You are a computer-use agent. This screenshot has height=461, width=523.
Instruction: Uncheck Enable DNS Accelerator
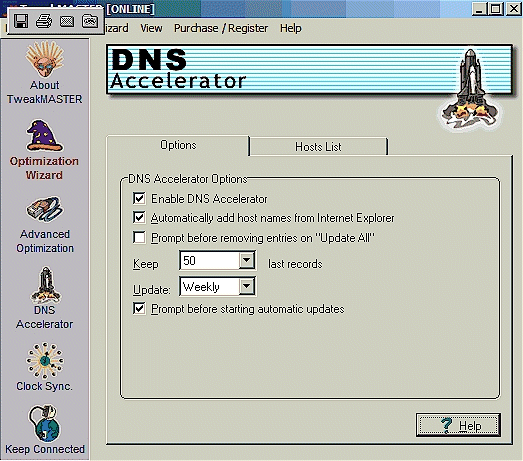pyautogui.click(x=139, y=198)
